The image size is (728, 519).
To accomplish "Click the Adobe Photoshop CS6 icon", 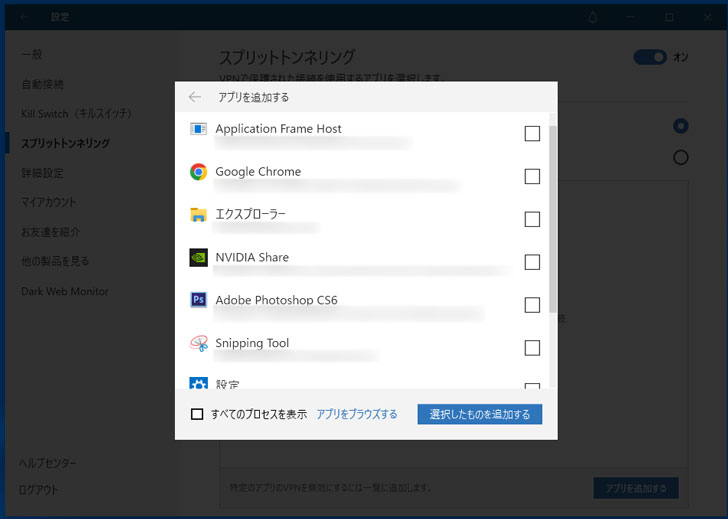I will [x=198, y=300].
